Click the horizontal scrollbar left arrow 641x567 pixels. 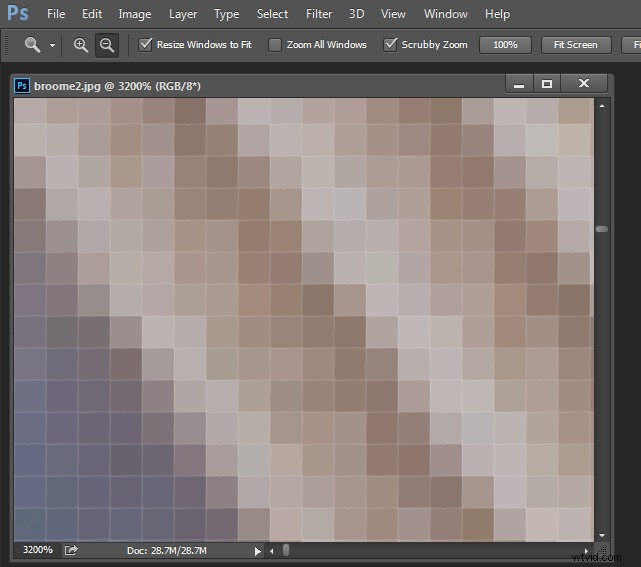(x=271, y=551)
